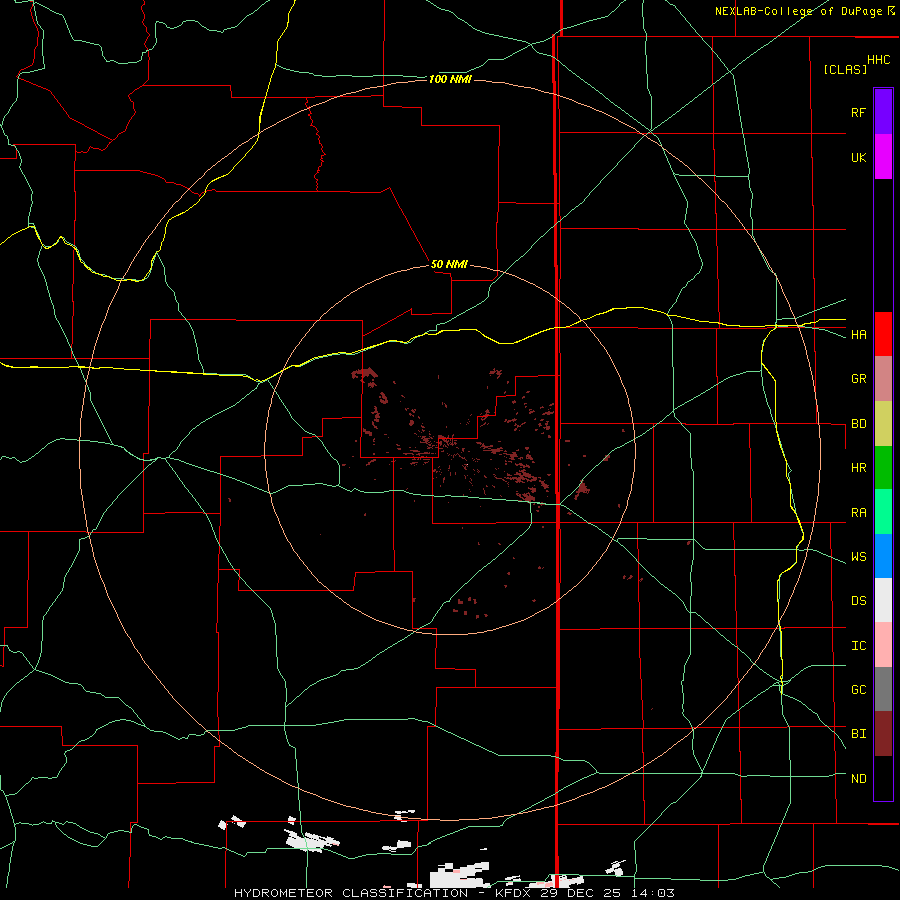This screenshot has height=900, width=900.
Task: Click the RF purple legend swatch
Action: tap(883, 111)
